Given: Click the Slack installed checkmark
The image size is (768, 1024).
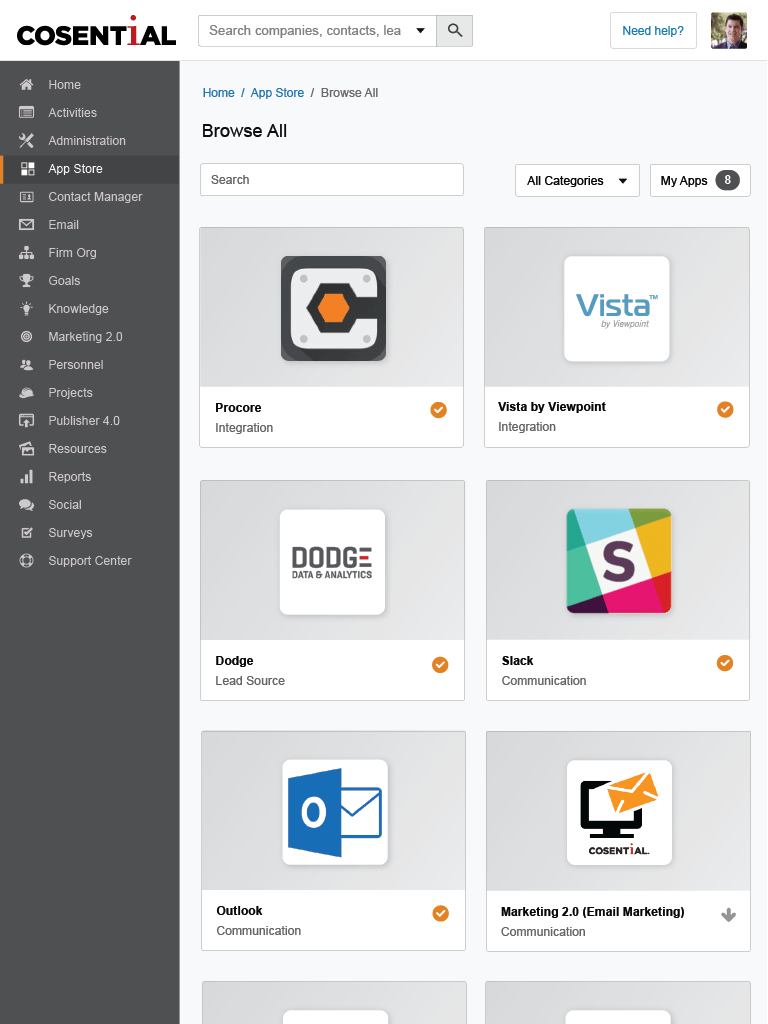Looking at the screenshot, I should [x=725, y=664].
